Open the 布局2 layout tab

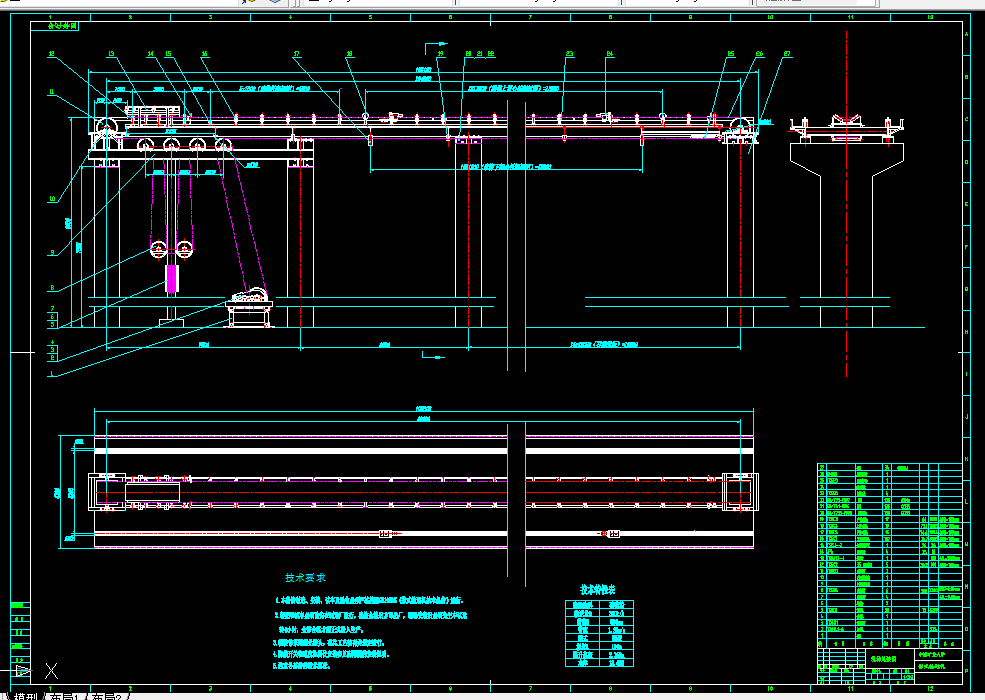click(x=107, y=696)
